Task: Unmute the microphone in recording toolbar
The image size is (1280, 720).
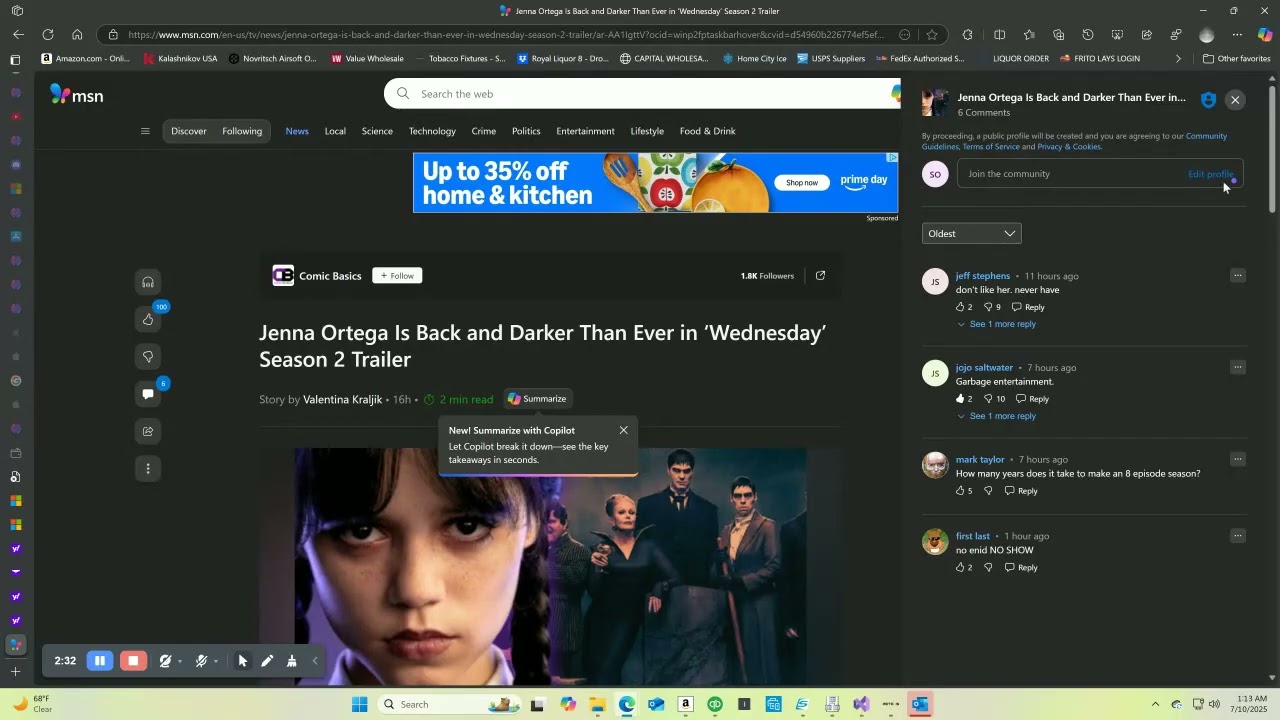Action: 201,661
